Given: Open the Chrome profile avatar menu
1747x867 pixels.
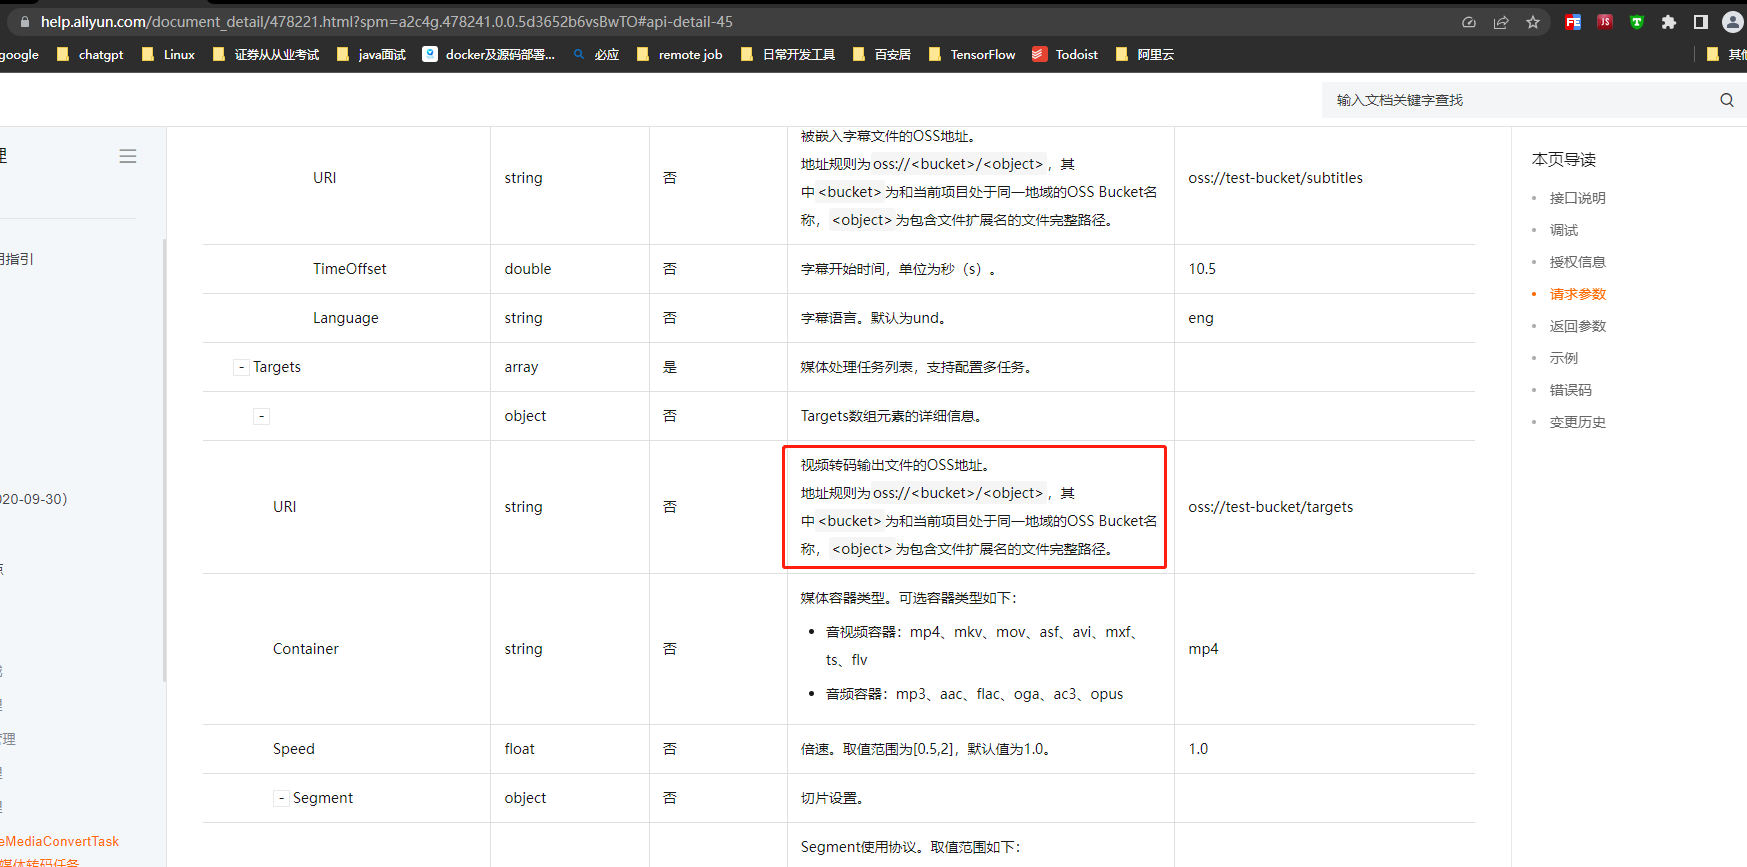Looking at the screenshot, I should tap(1733, 22).
